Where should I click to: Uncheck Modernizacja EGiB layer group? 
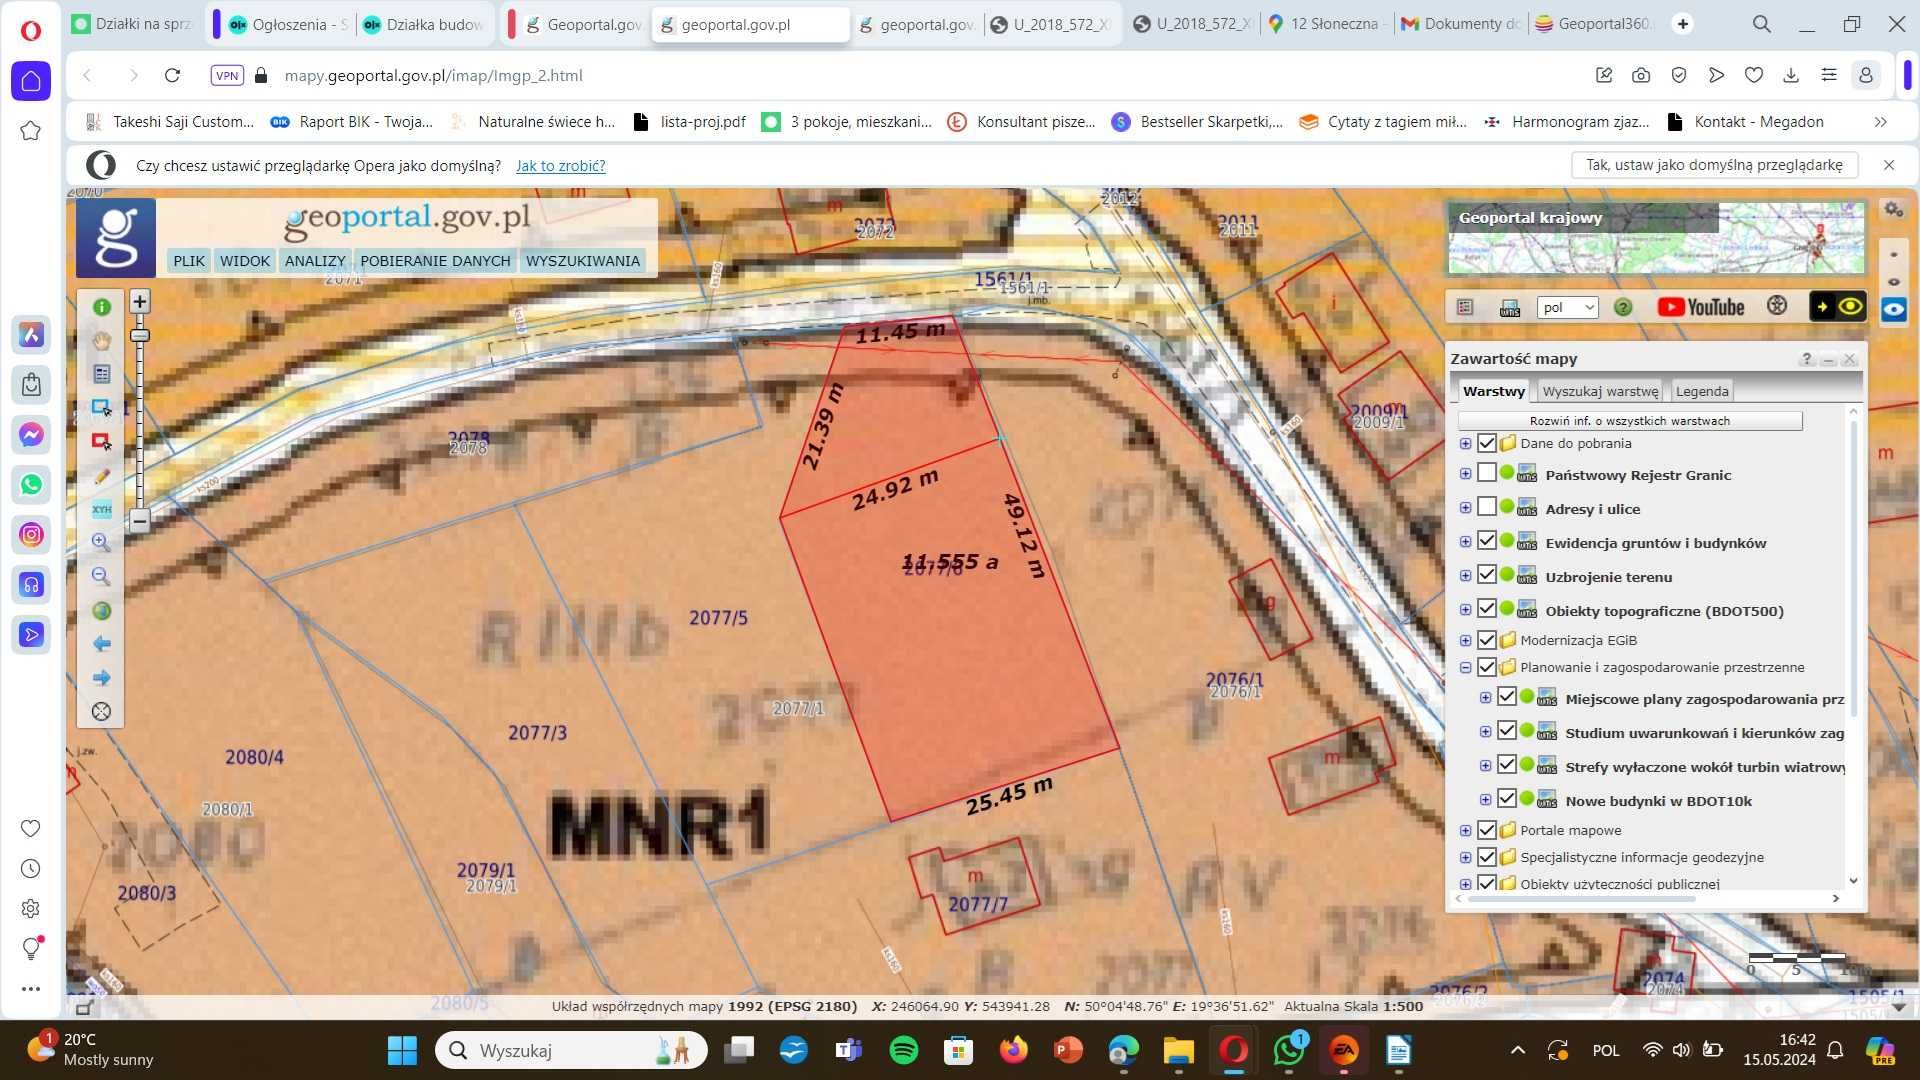(1486, 640)
